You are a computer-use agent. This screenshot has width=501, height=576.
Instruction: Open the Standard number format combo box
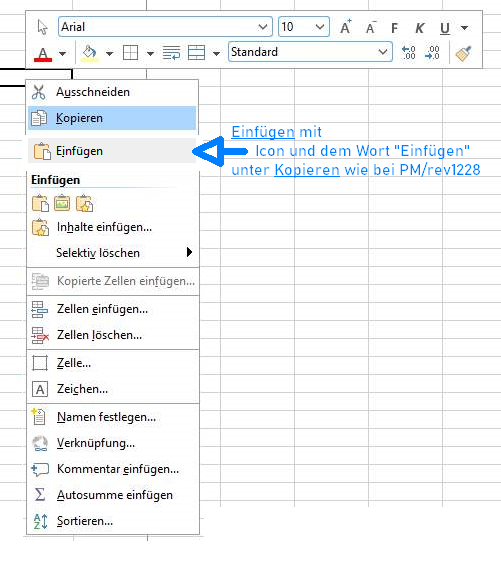click(310, 52)
